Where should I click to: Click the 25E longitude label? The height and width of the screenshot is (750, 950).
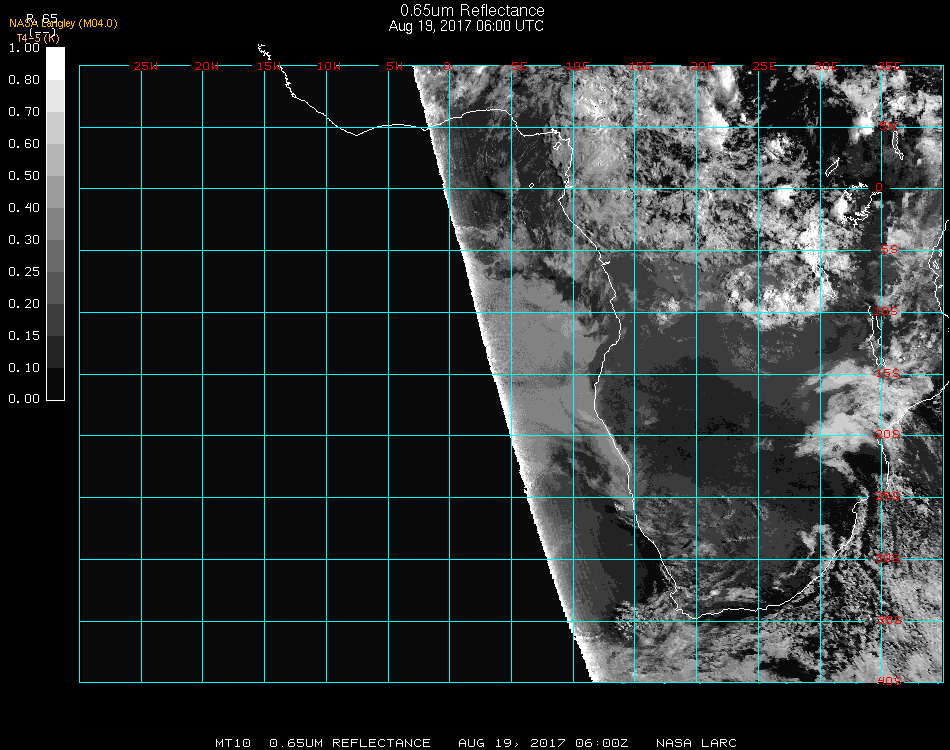click(x=764, y=66)
